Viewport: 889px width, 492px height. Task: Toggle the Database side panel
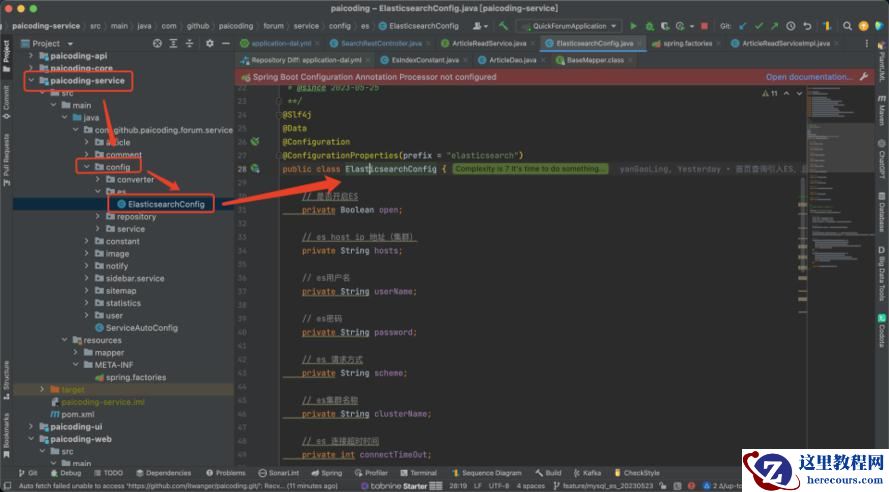click(x=882, y=213)
